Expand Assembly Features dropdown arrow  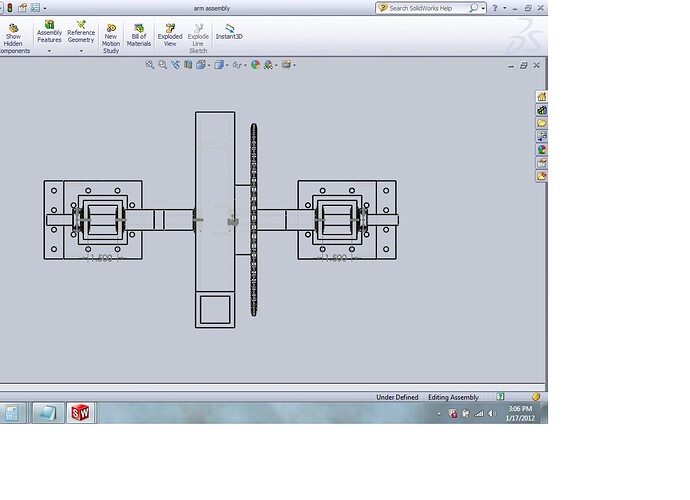pyautogui.click(x=49, y=51)
